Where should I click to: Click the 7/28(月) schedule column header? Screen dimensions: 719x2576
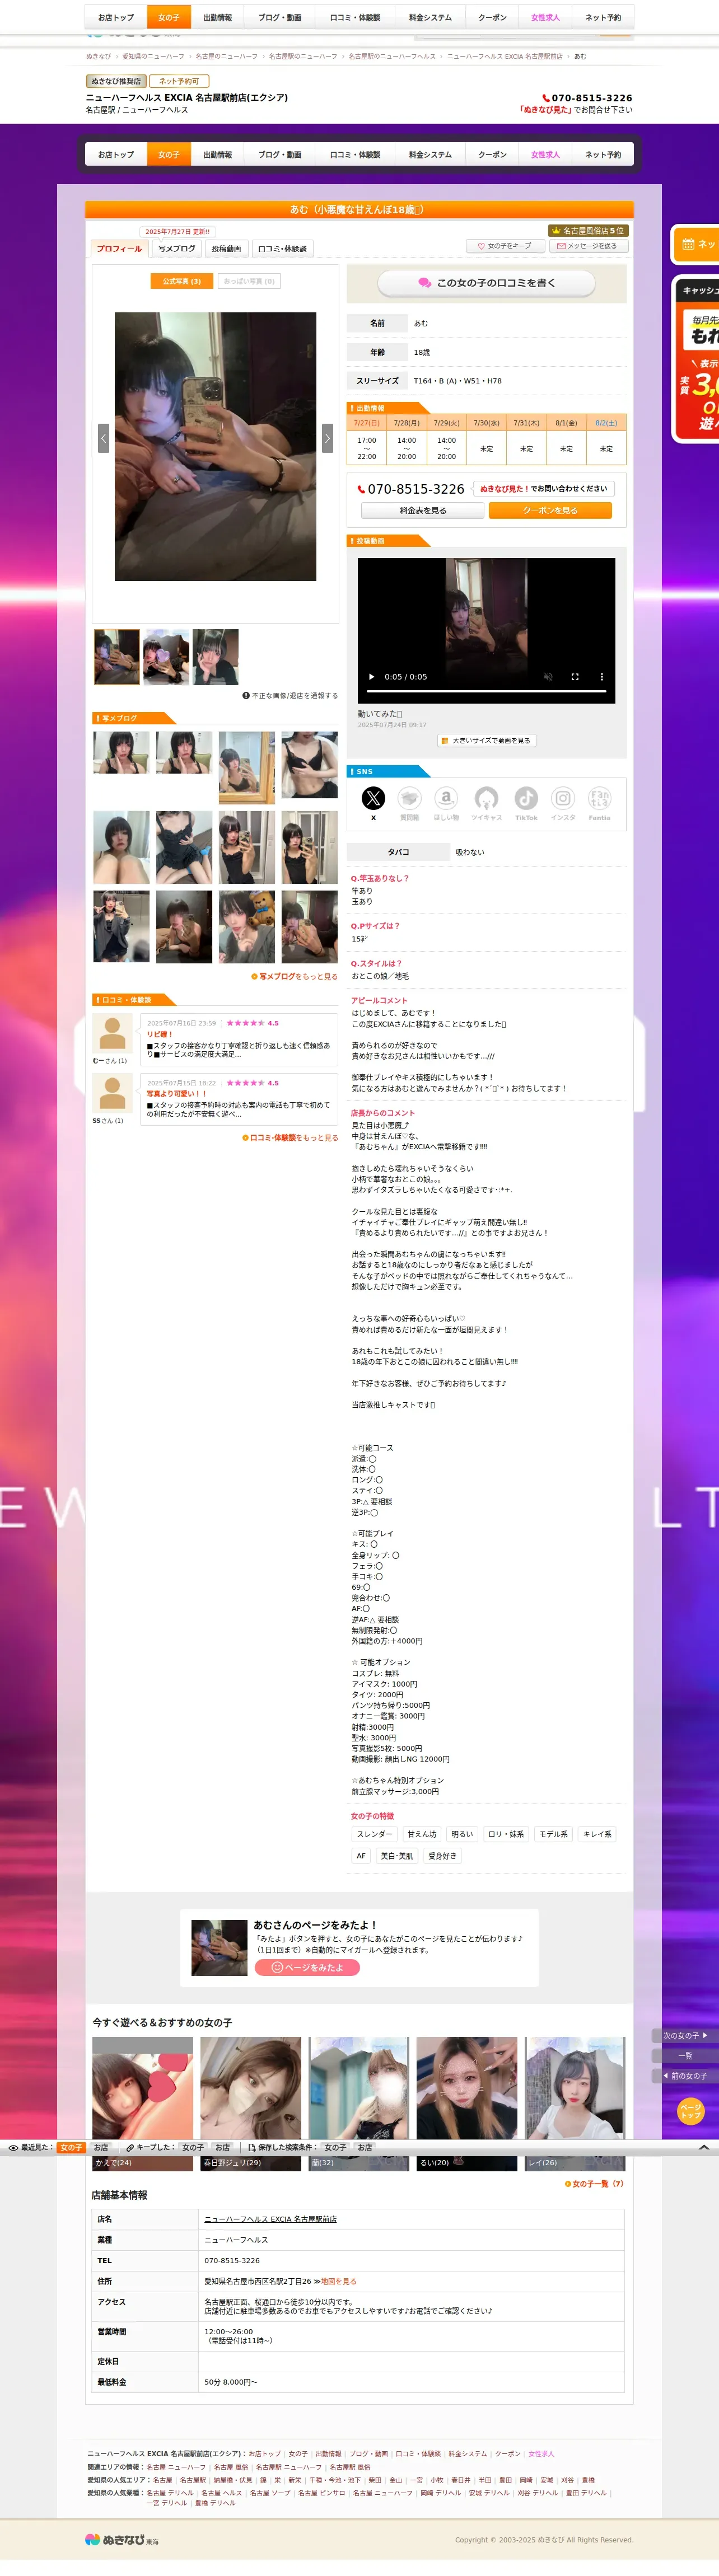pos(406,423)
